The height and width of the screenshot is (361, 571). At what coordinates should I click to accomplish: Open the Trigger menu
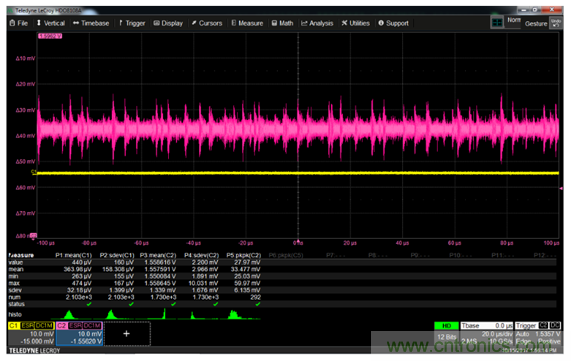pos(132,23)
